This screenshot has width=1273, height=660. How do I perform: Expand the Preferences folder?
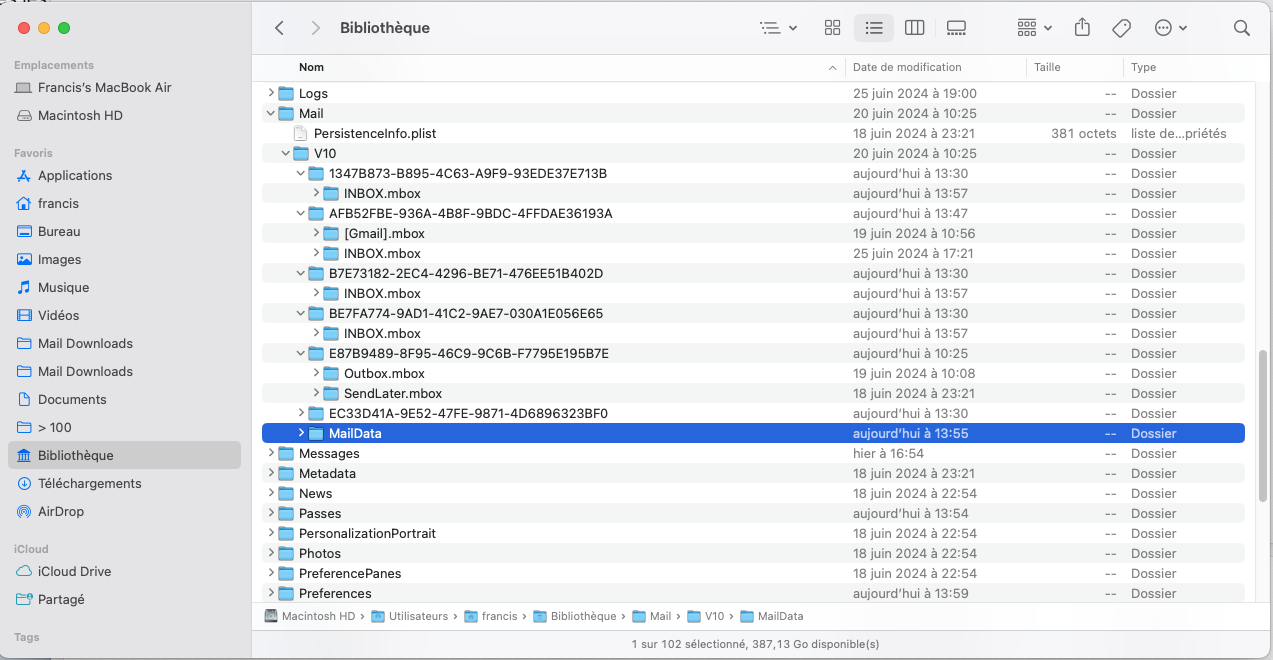[x=271, y=593]
